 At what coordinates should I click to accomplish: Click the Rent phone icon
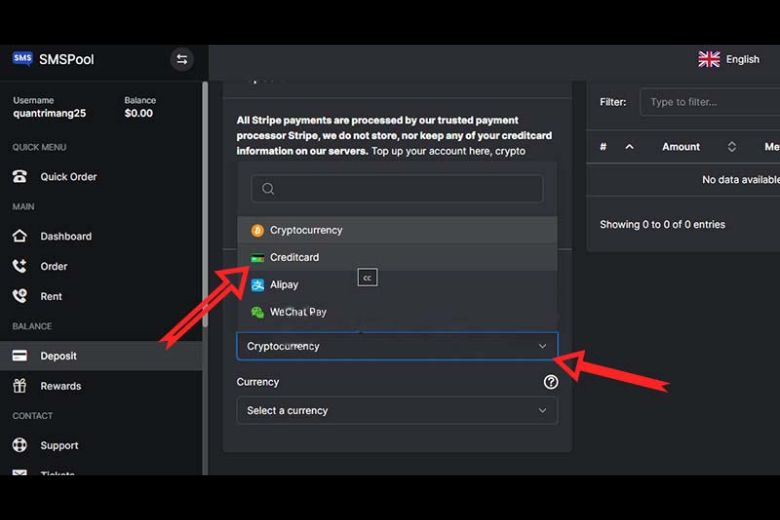coord(20,297)
